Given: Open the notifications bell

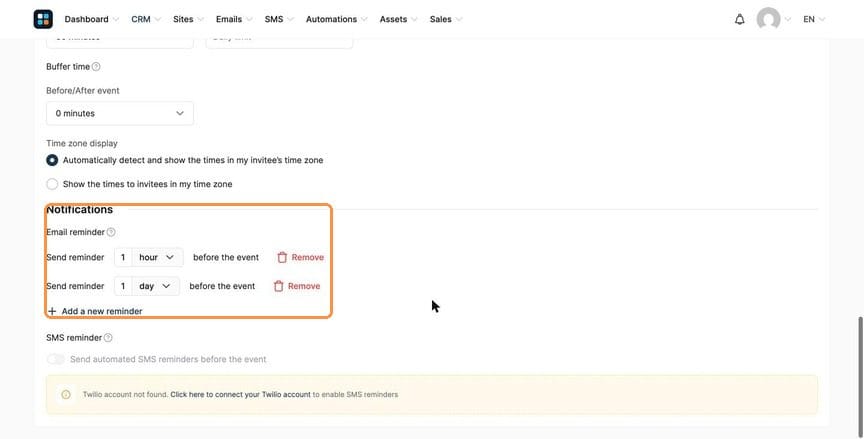Looking at the screenshot, I should (739, 19).
